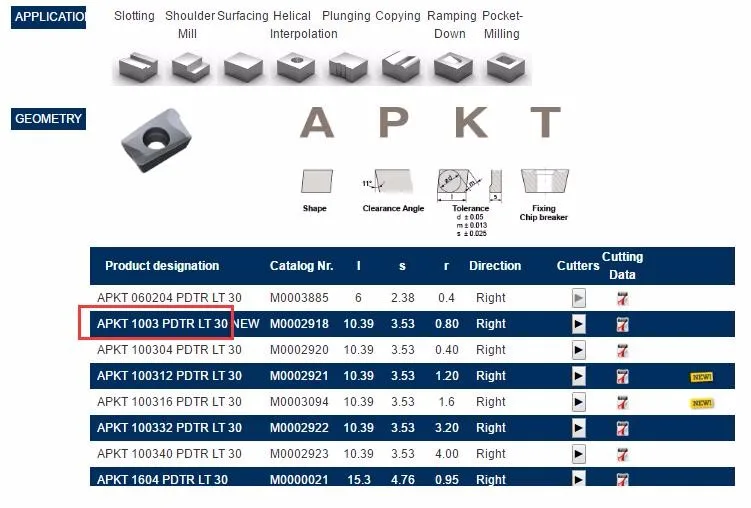Open cutters for APKT 100312 PDTR LT 30
The width and height of the screenshot is (751, 508).
579,376
